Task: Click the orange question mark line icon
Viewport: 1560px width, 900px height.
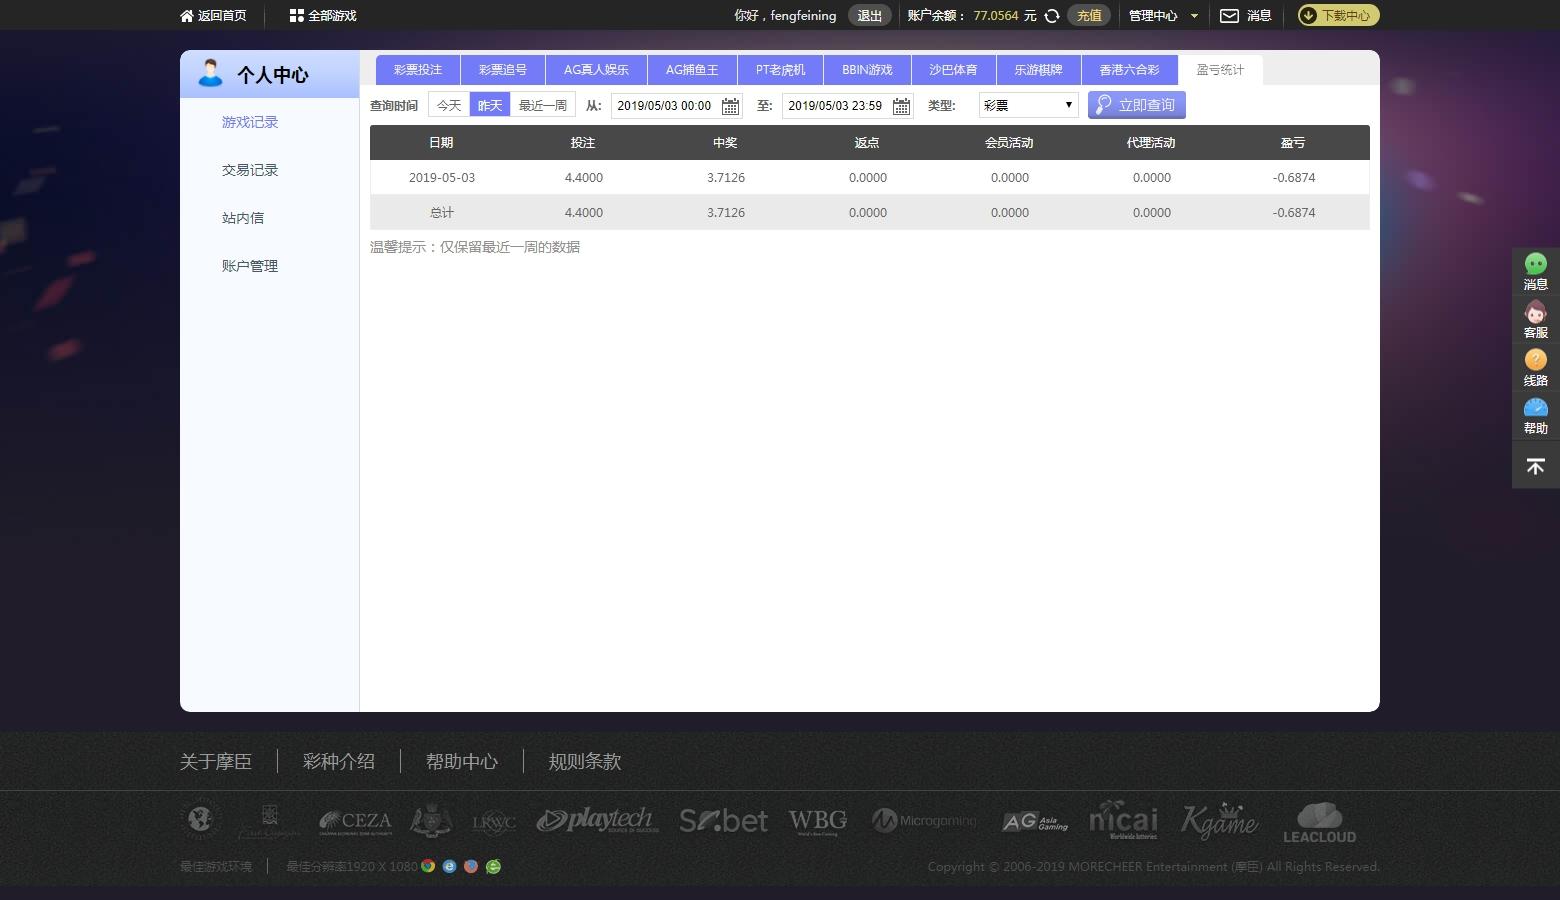Action: coord(1535,359)
